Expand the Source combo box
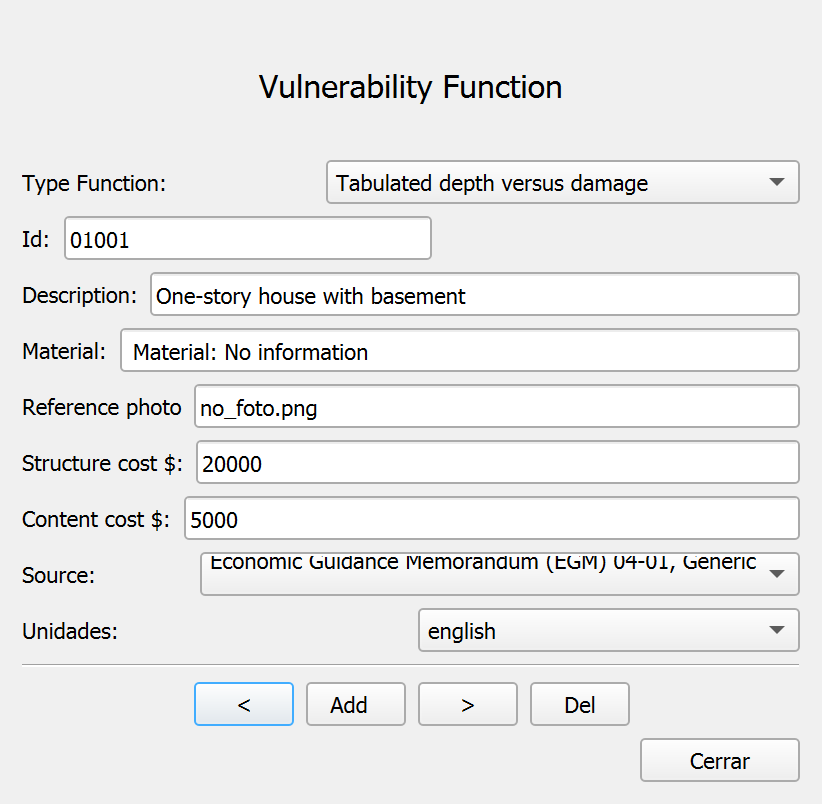Image resolution: width=822 pixels, height=804 pixels. [500, 574]
